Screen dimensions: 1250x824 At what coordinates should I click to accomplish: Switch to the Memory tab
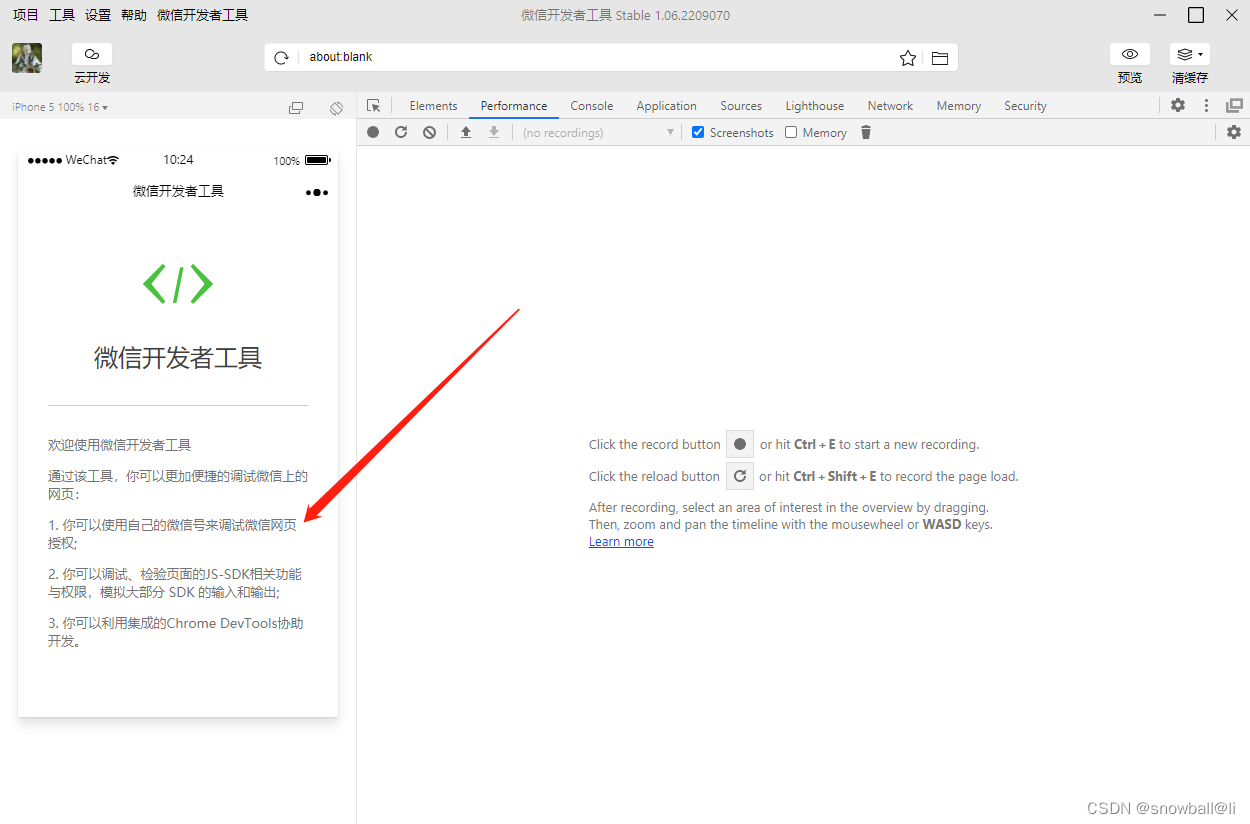[x=959, y=106]
